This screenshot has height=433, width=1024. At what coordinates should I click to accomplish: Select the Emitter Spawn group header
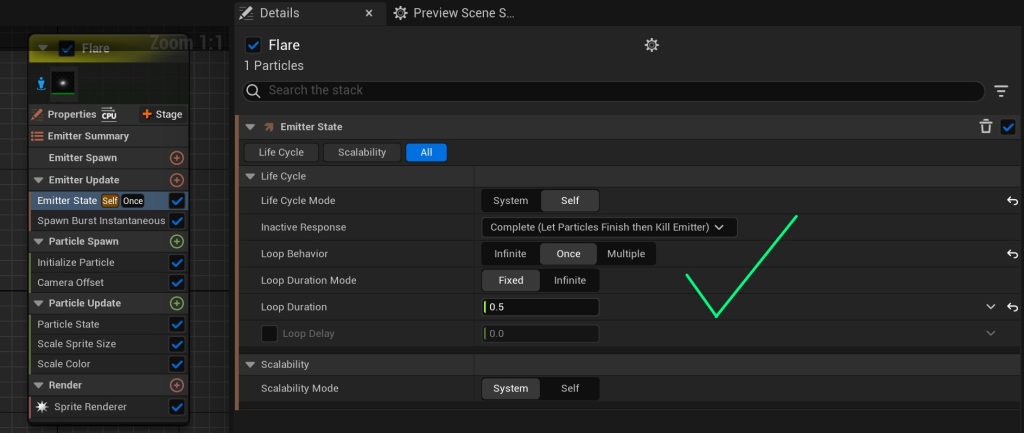pos(109,158)
